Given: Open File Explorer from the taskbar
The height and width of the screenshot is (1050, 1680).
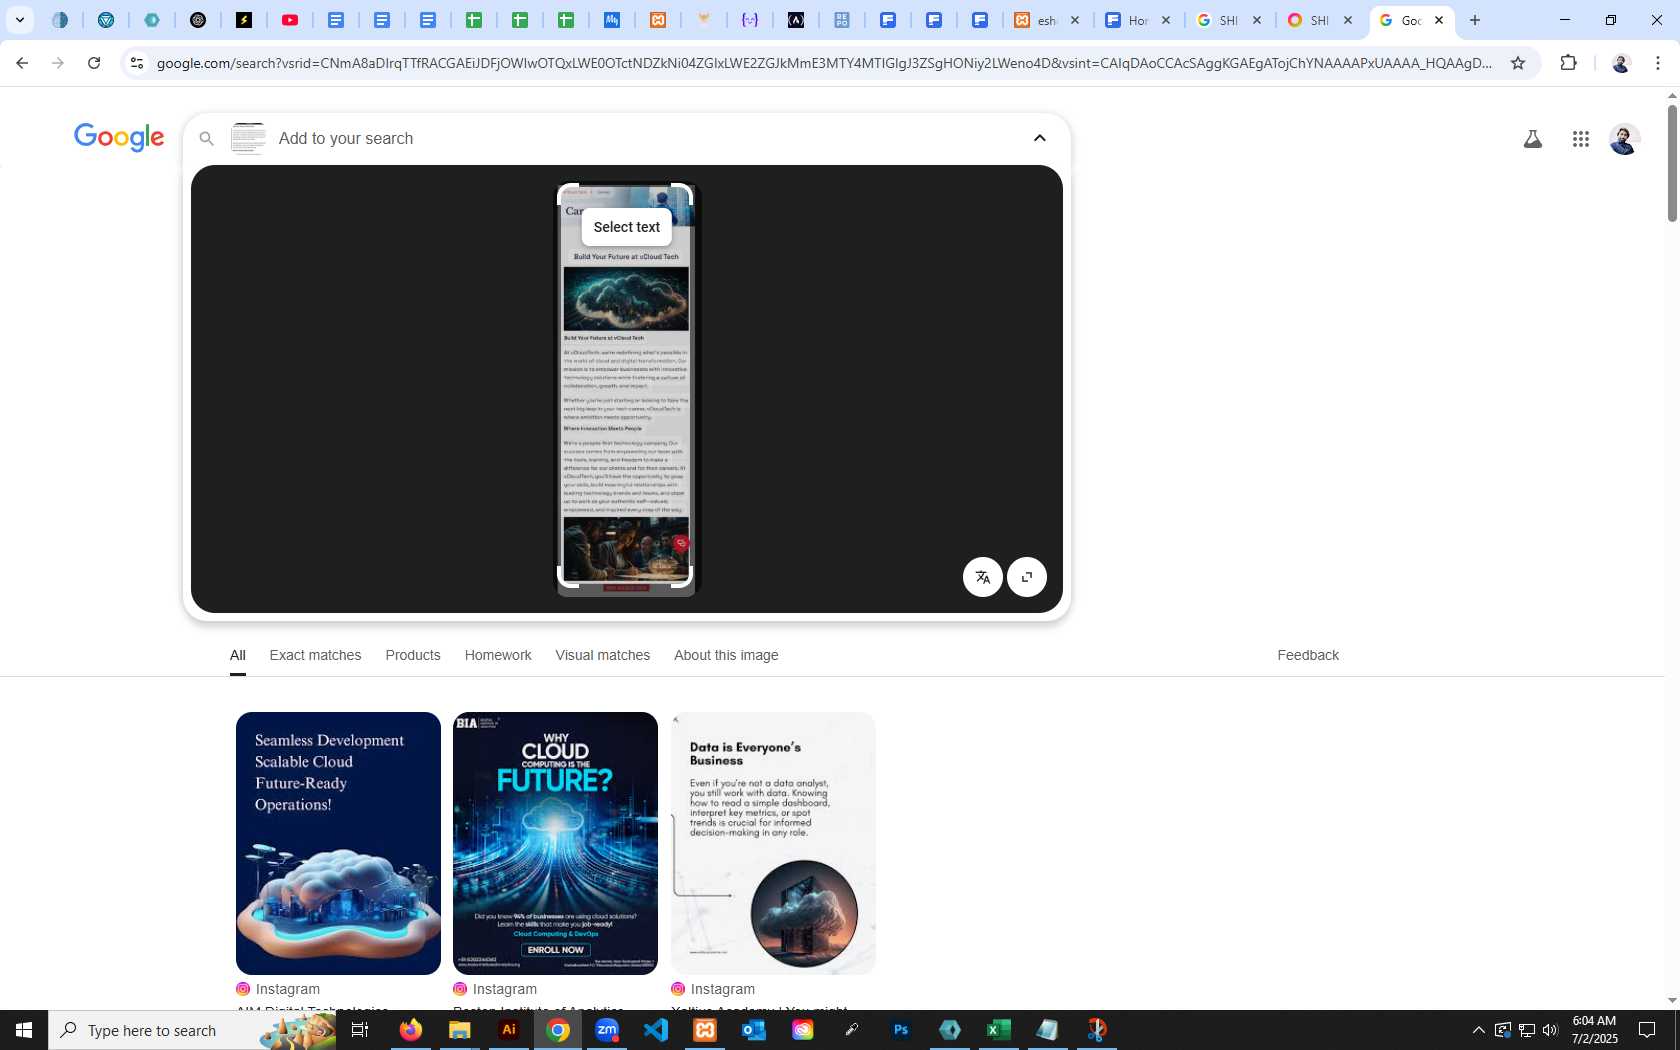Looking at the screenshot, I should pos(460,1030).
